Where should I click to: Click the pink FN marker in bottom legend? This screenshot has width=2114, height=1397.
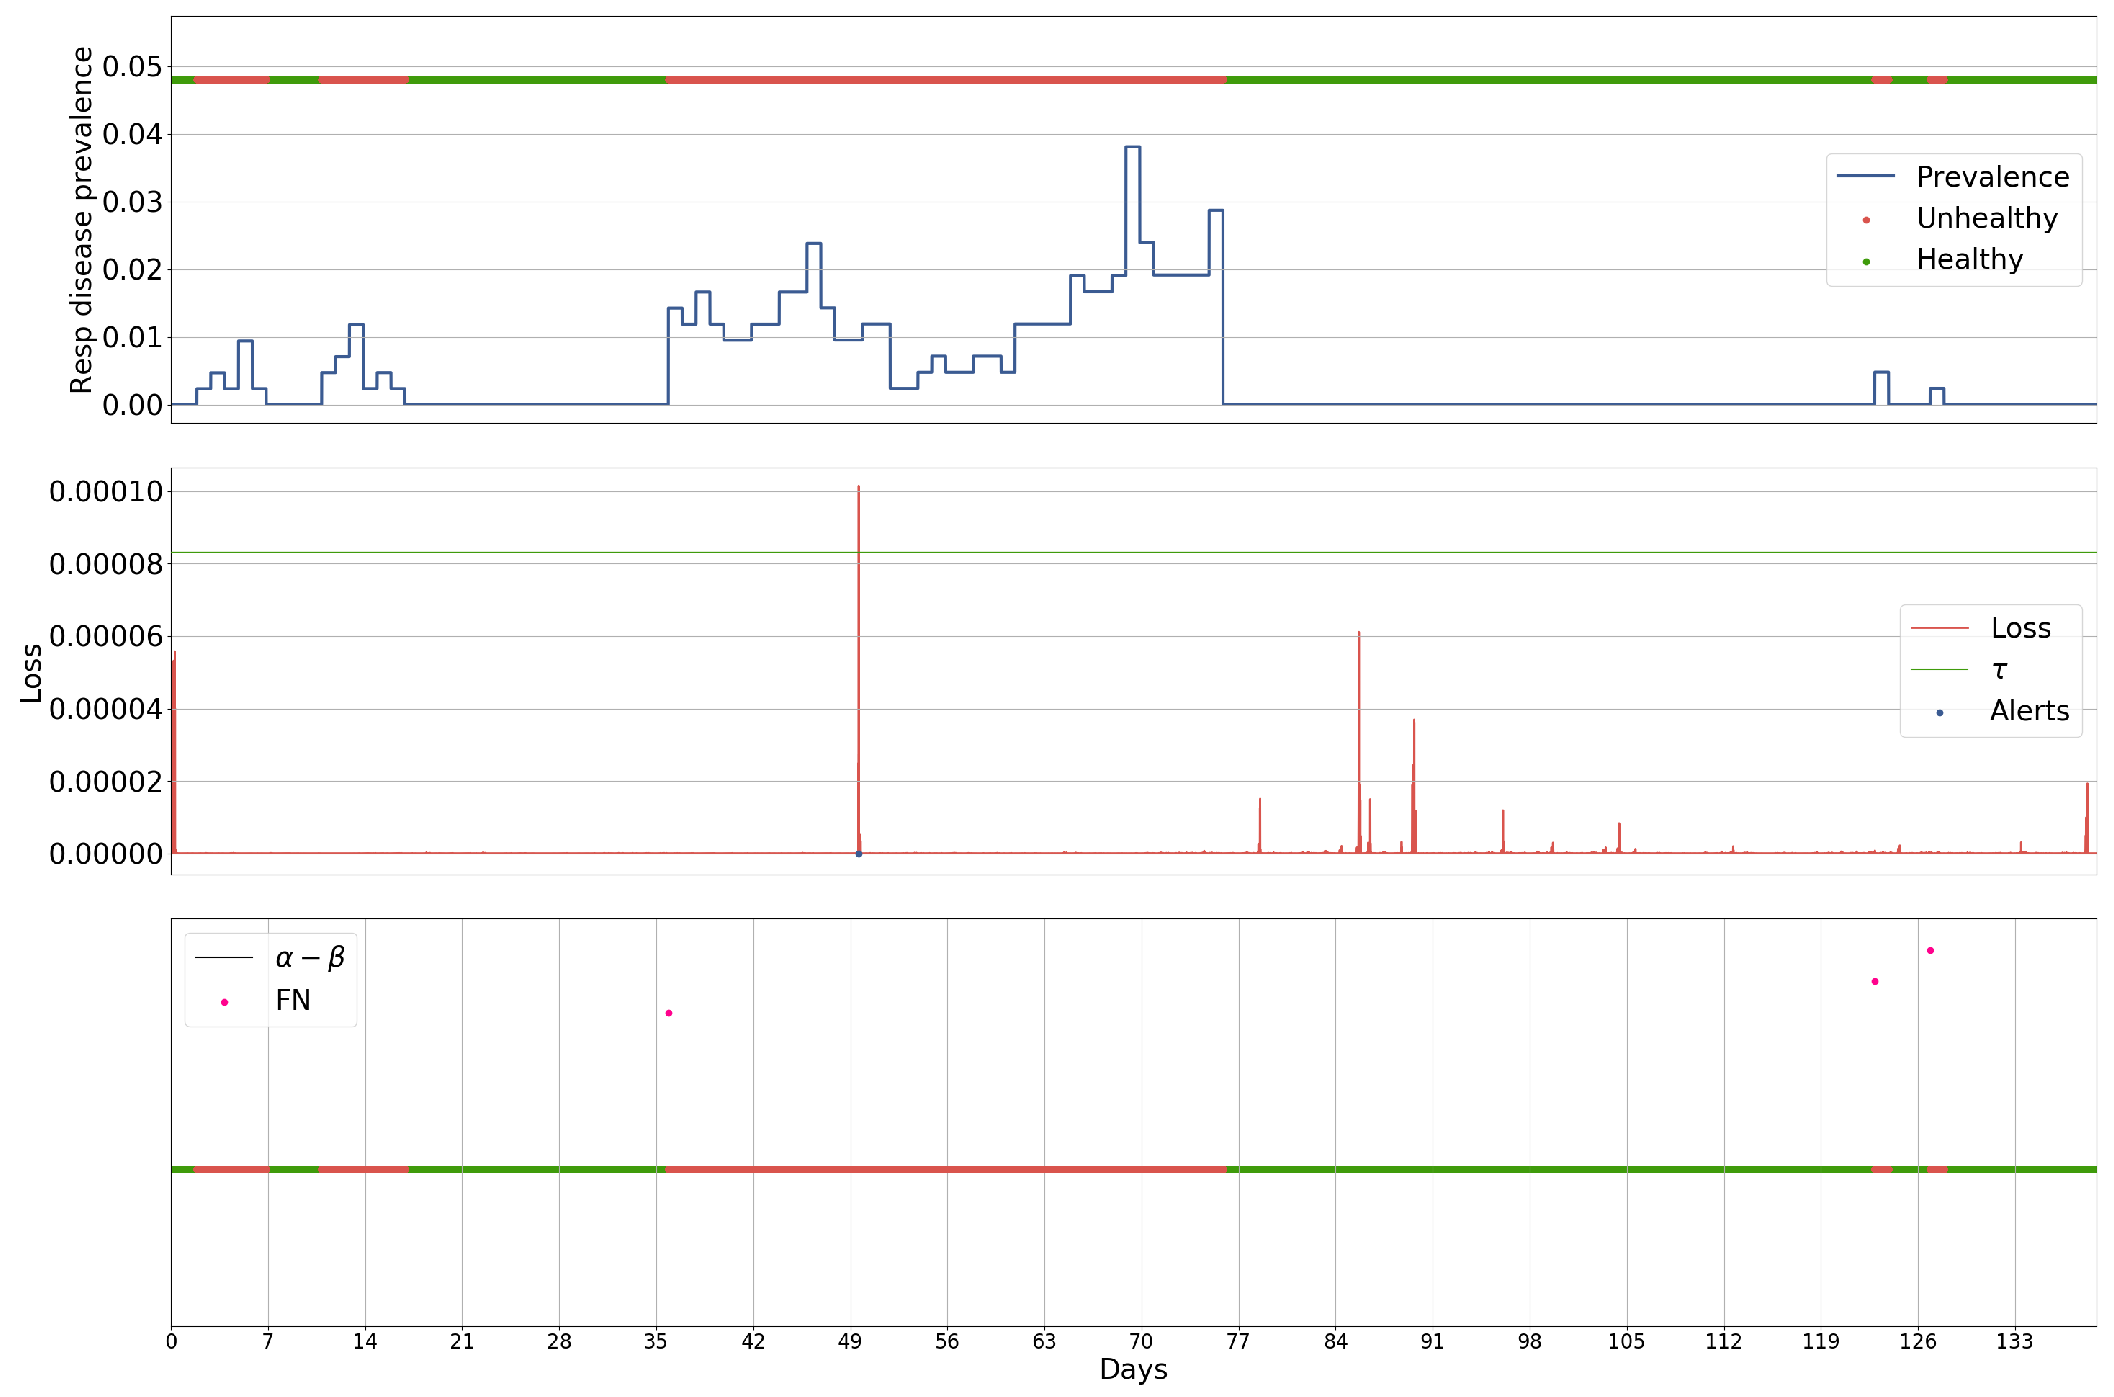224,1002
